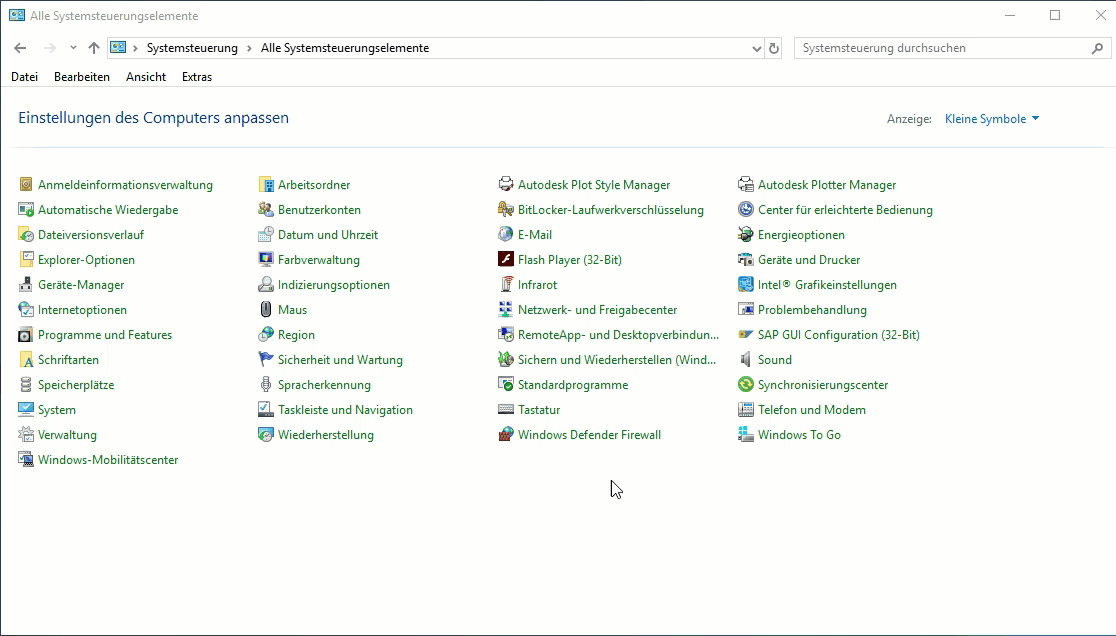The height and width of the screenshot is (636, 1116).
Task: Open the Indizierungsoptionen link
Action: [334, 285]
